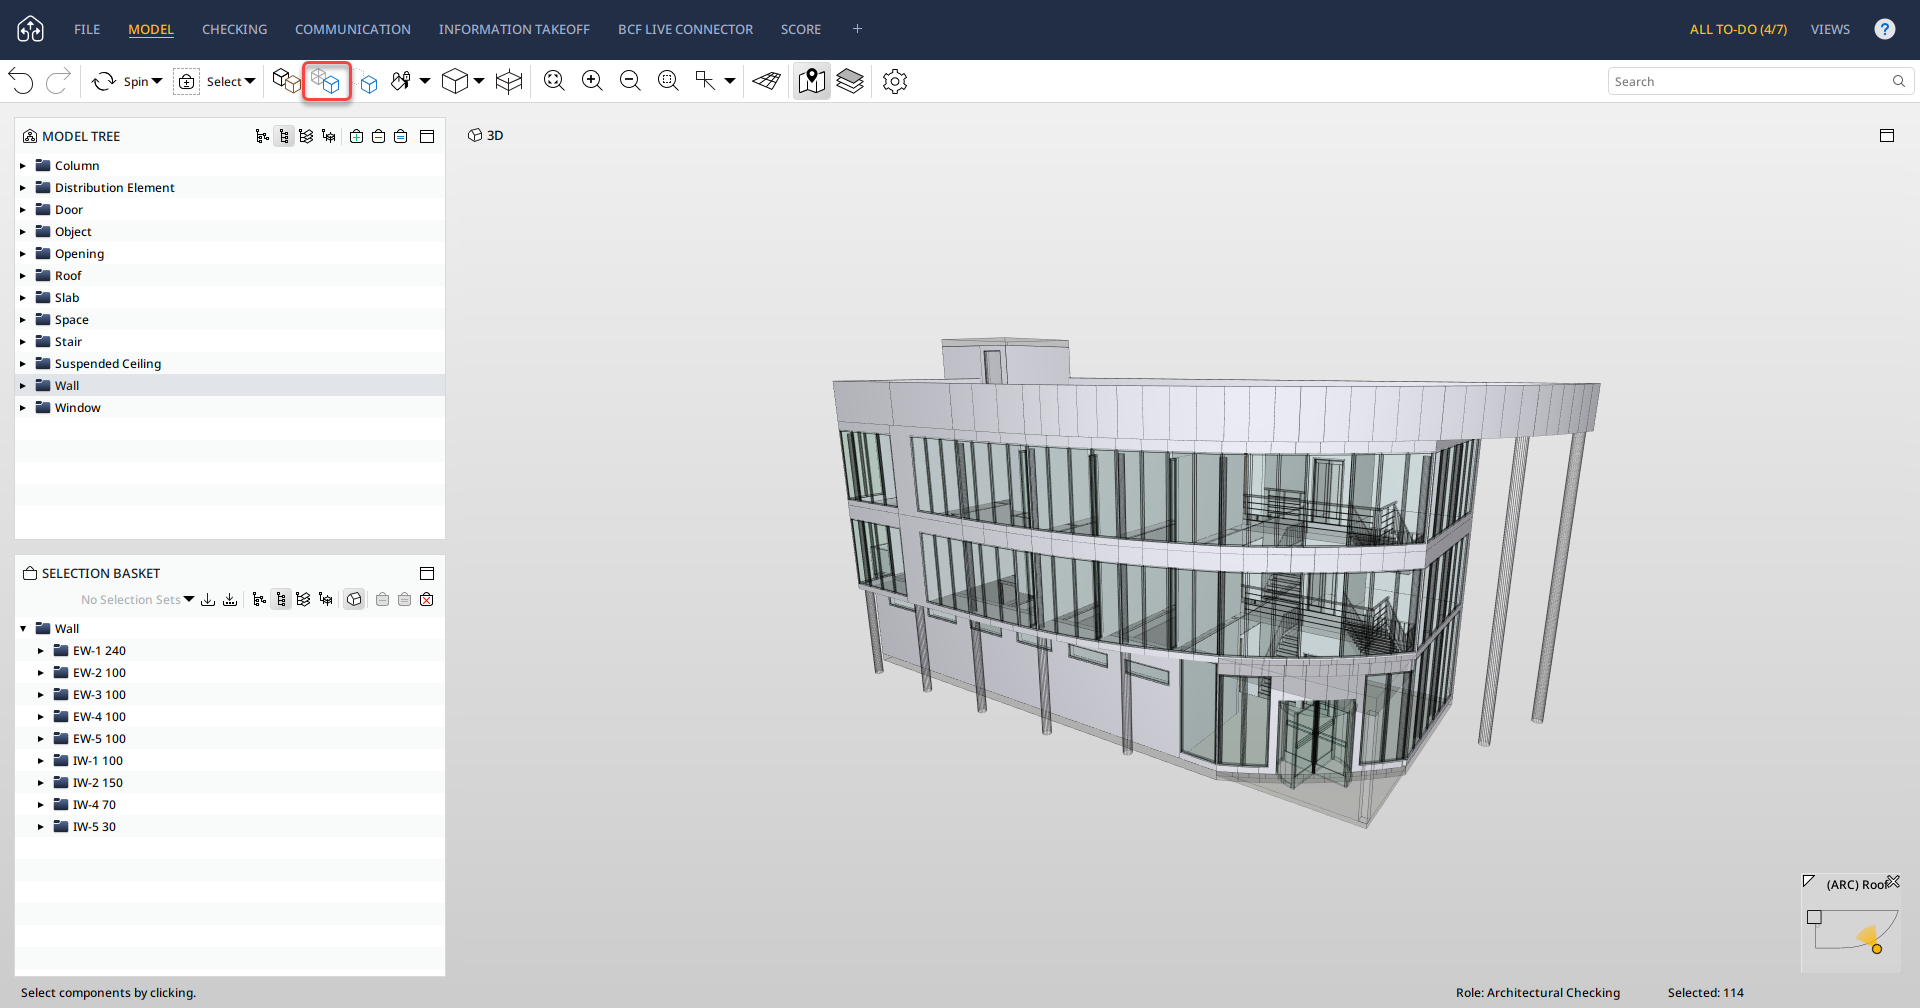Toggle the navigation map button
This screenshot has width=1920, height=1008.
(812, 81)
